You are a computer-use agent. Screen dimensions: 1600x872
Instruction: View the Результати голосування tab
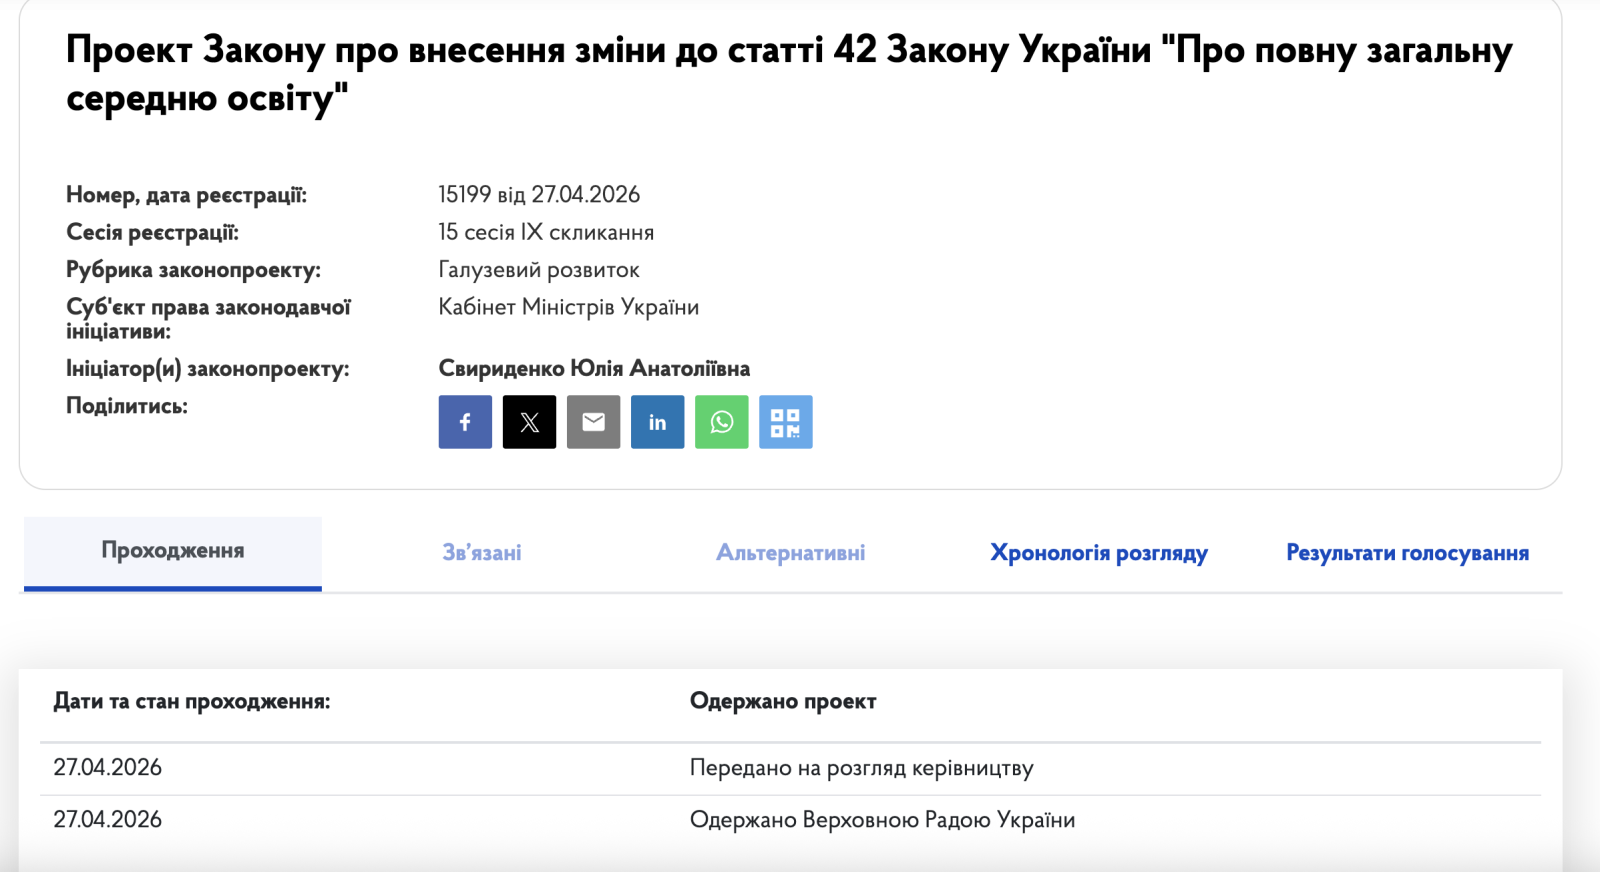tap(1407, 553)
